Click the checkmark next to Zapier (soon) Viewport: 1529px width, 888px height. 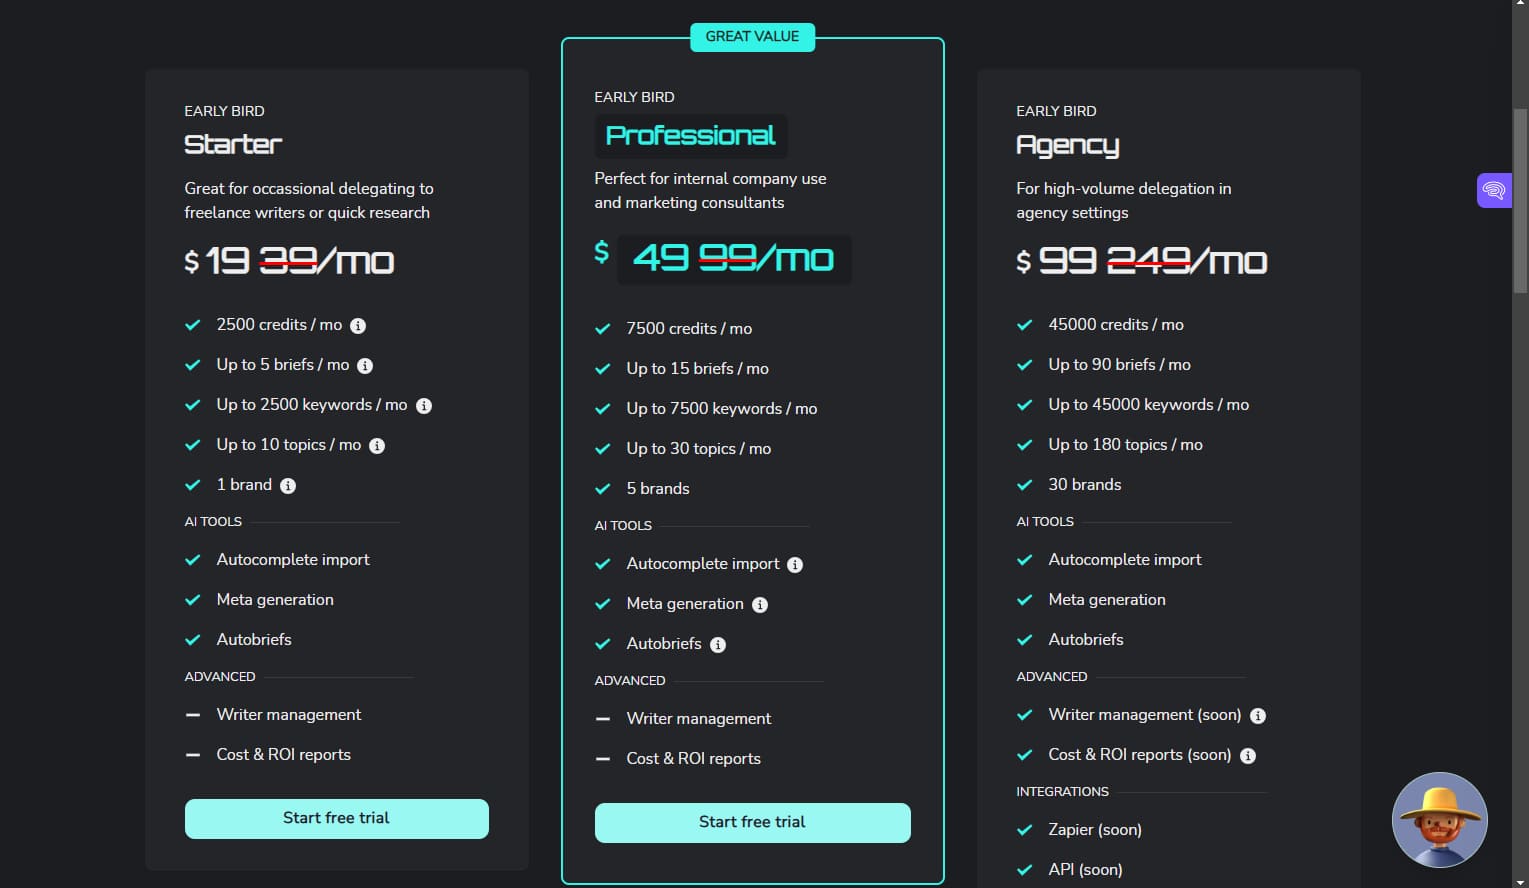[1024, 829]
